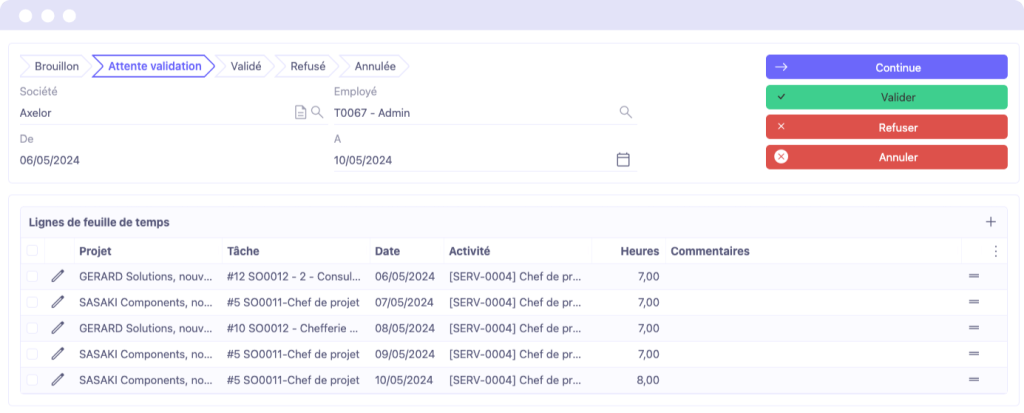Image resolution: width=1024 pixels, height=413 pixels.
Task: Check the box for the 07/05/2024 line
Action: [32, 303]
